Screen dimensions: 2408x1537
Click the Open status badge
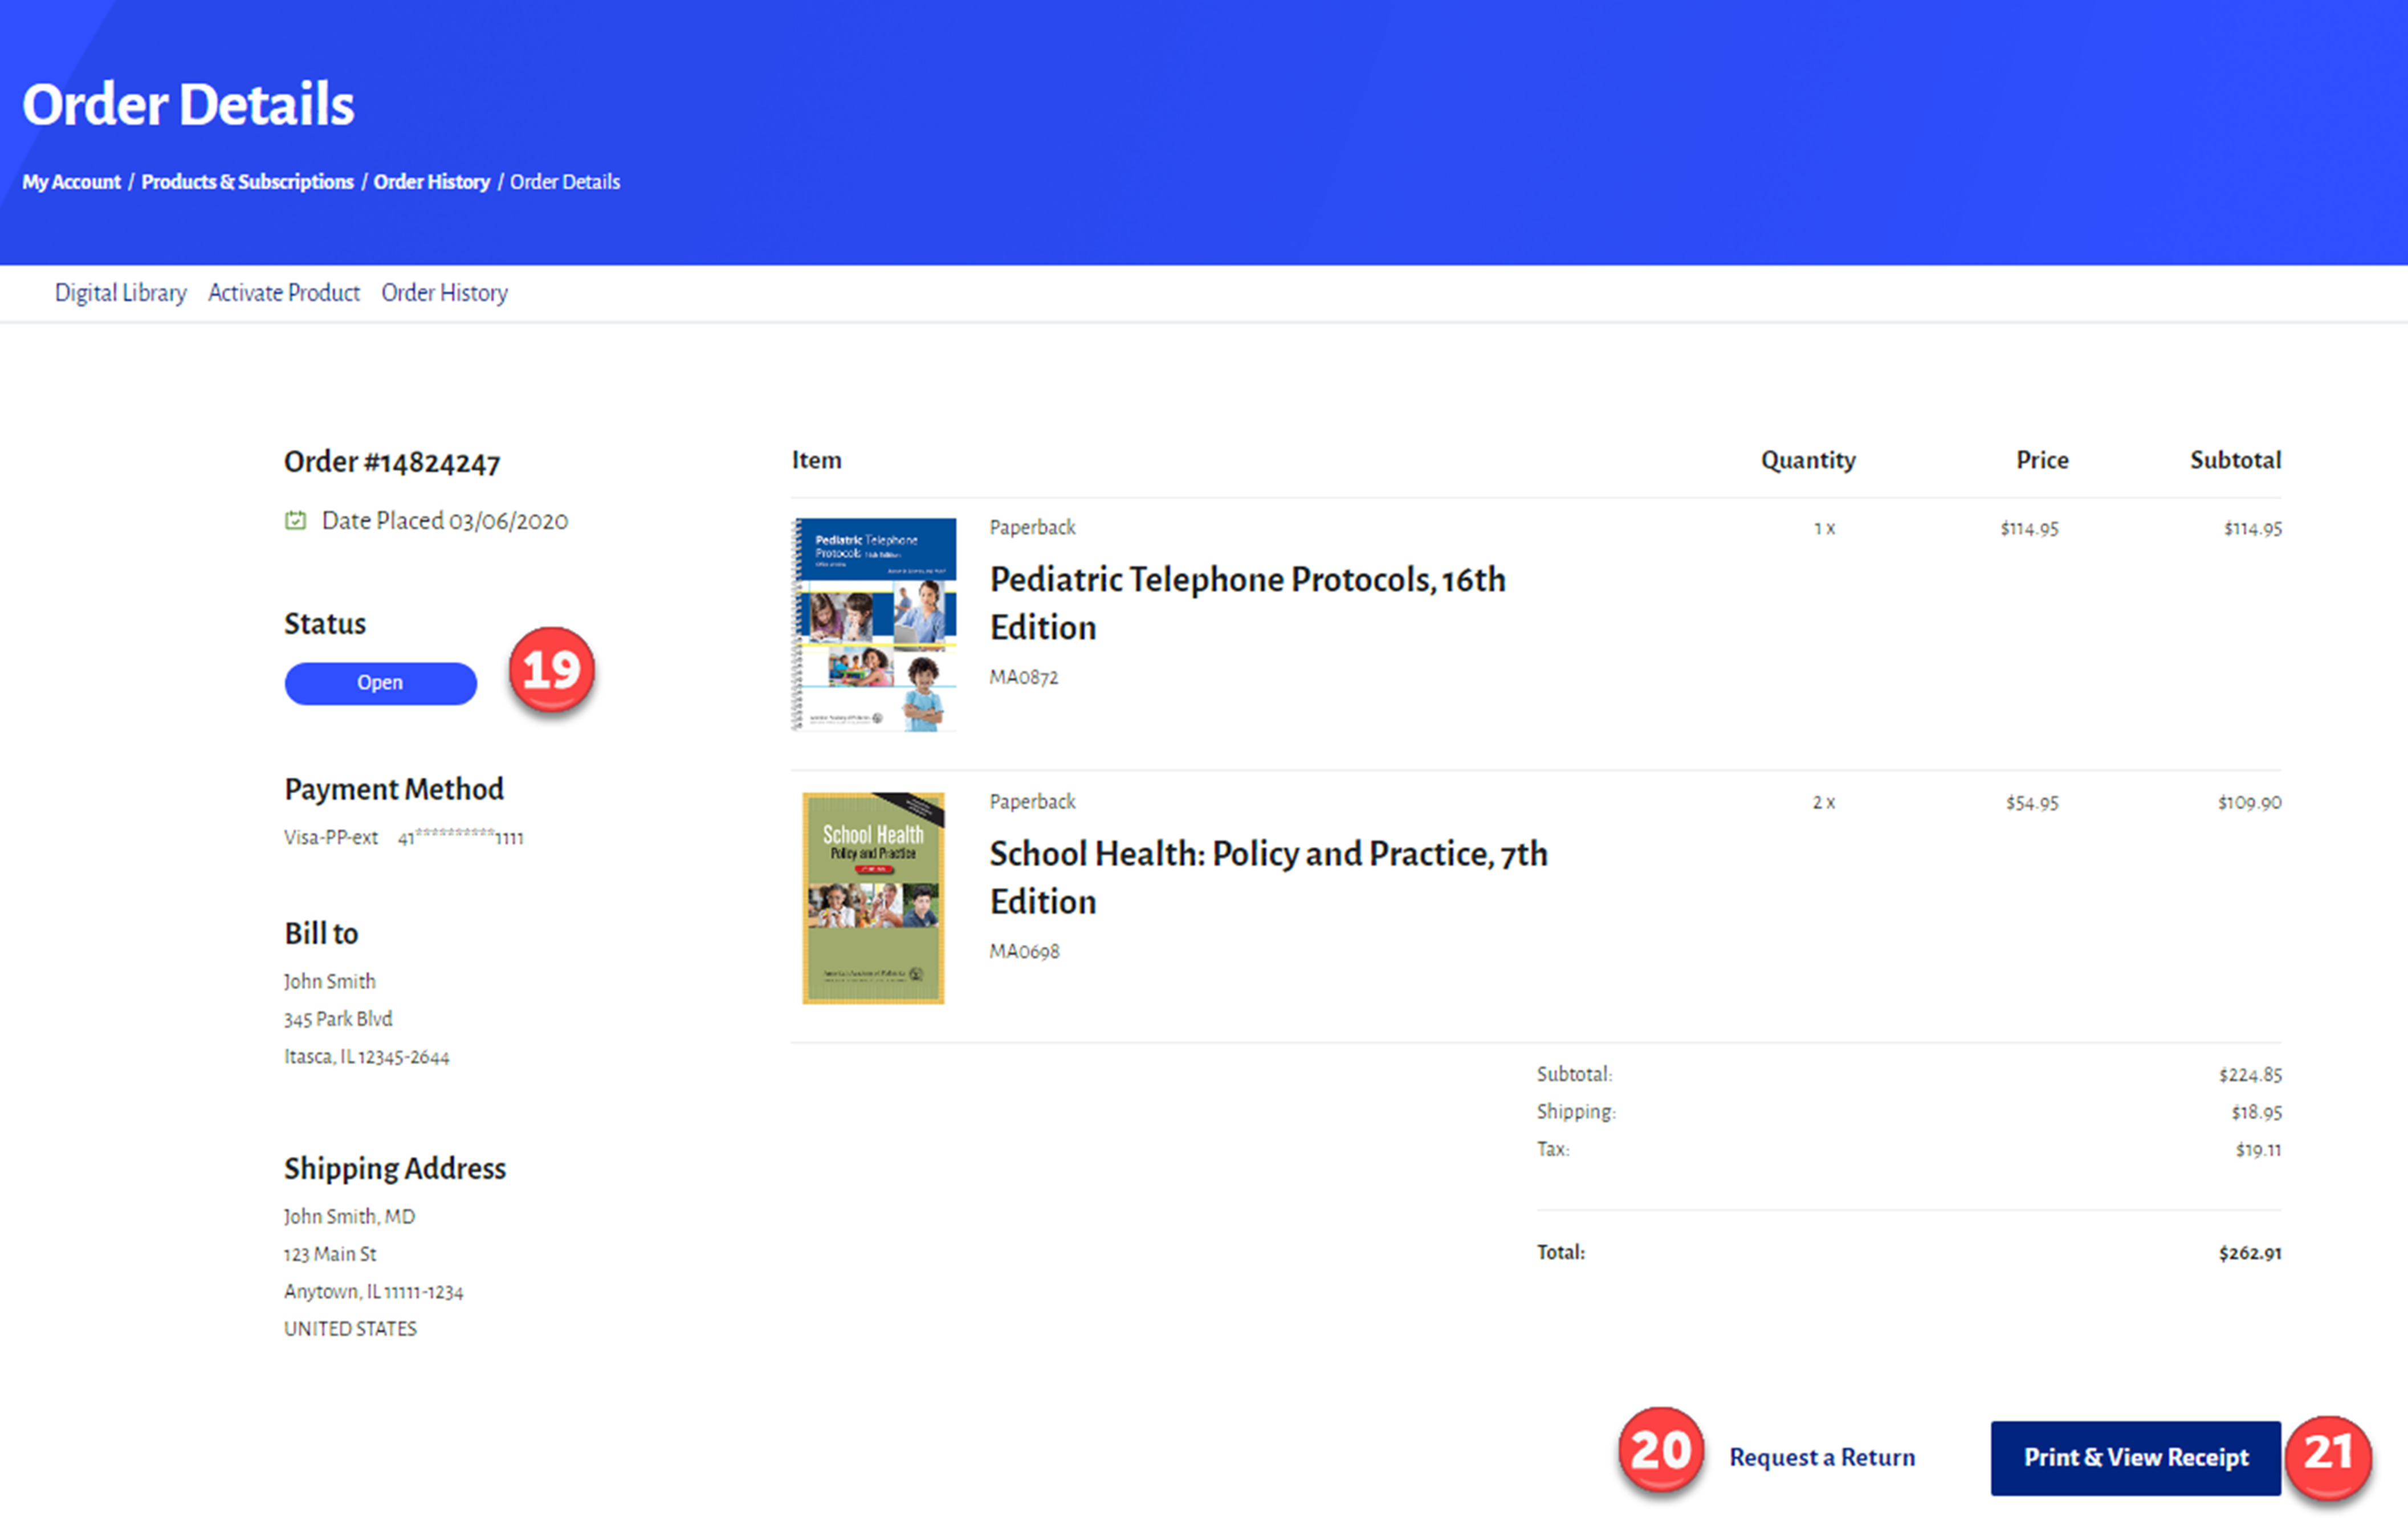click(x=380, y=683)
